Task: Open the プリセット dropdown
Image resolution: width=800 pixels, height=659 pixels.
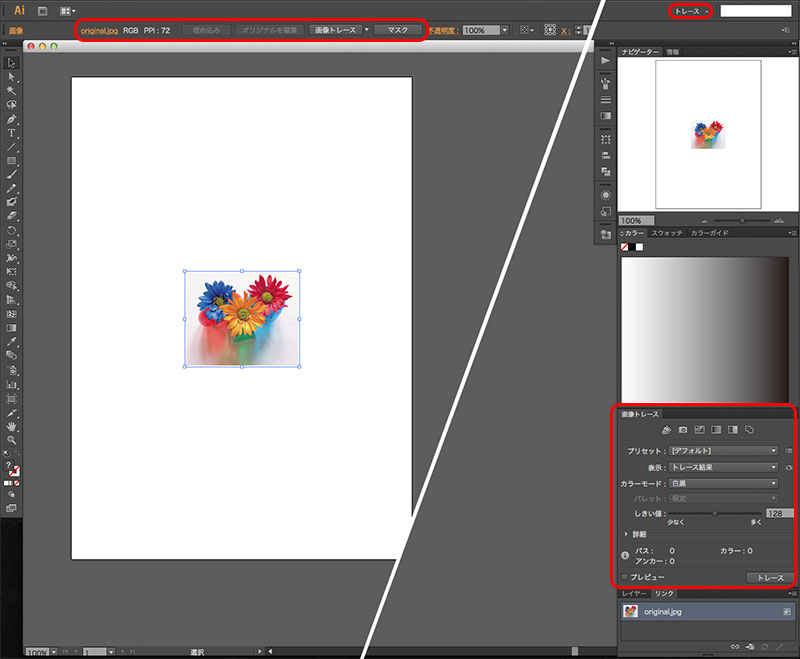Action: tap(723, 451)
